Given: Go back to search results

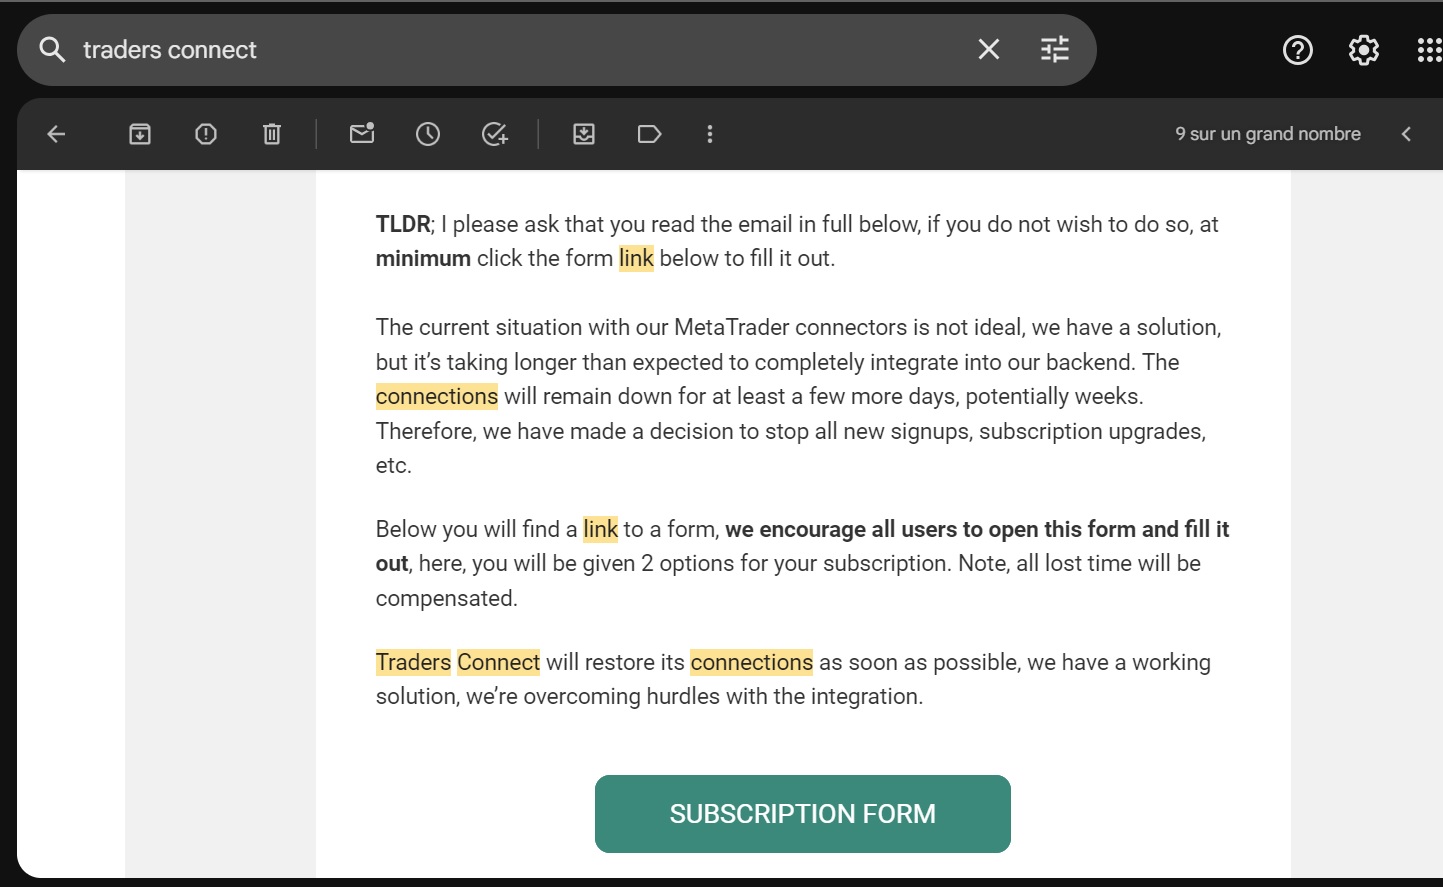Looking at the screenshot, I should (x=57, y=134).
